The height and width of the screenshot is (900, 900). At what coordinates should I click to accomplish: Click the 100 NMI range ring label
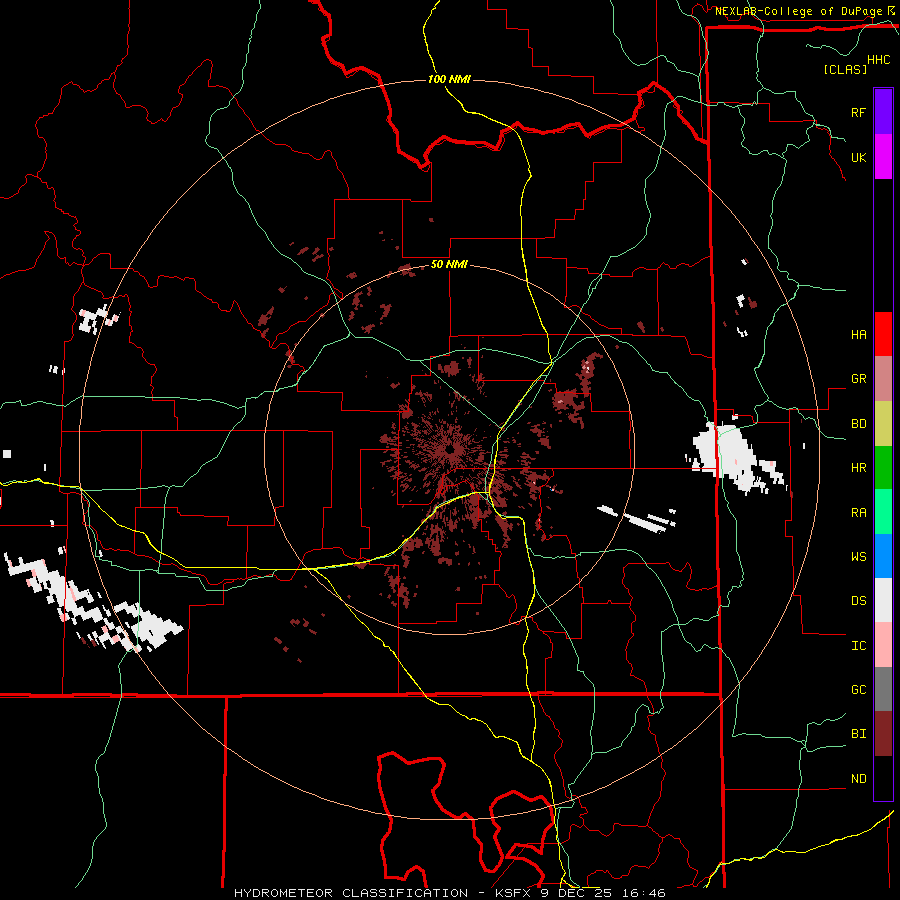tap(449, 79)
